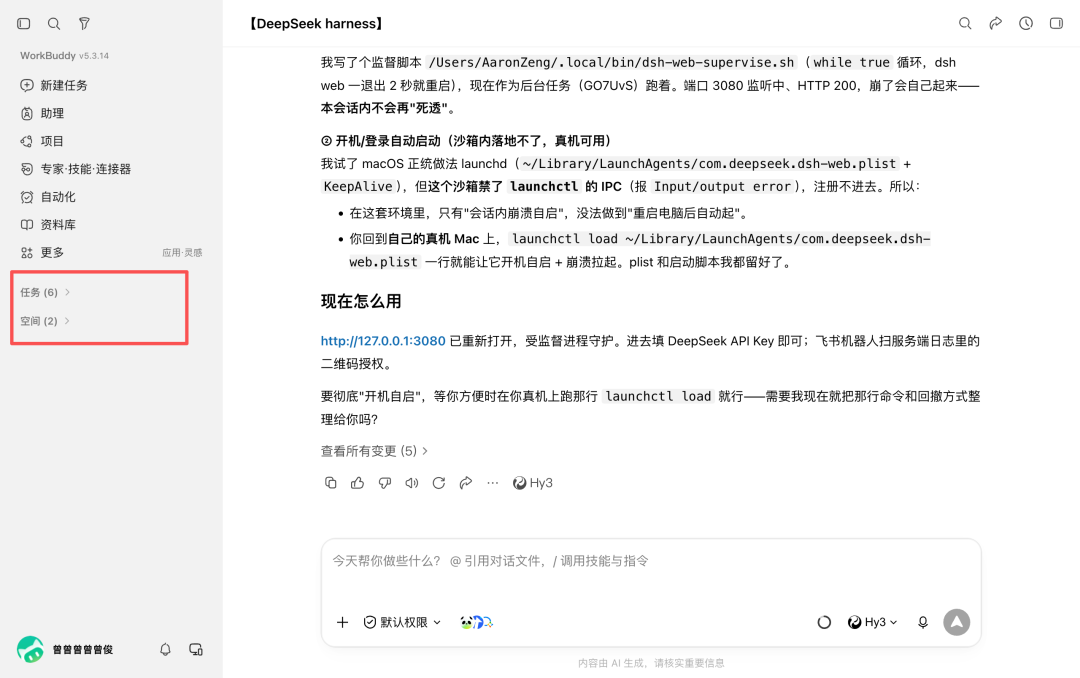1080x678 pixels.
Task: Open 更多 more menu item
Action: 42,252
